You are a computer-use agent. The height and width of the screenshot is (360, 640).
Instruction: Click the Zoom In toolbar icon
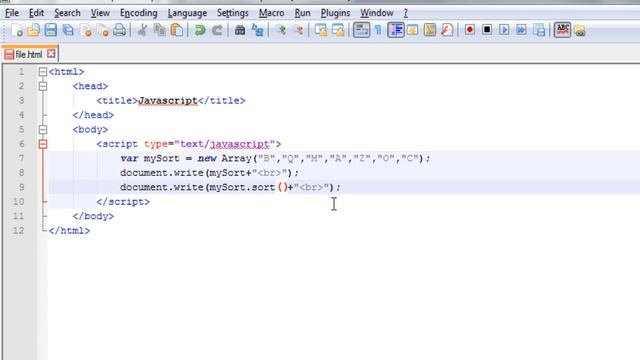(x=280, y=30)
